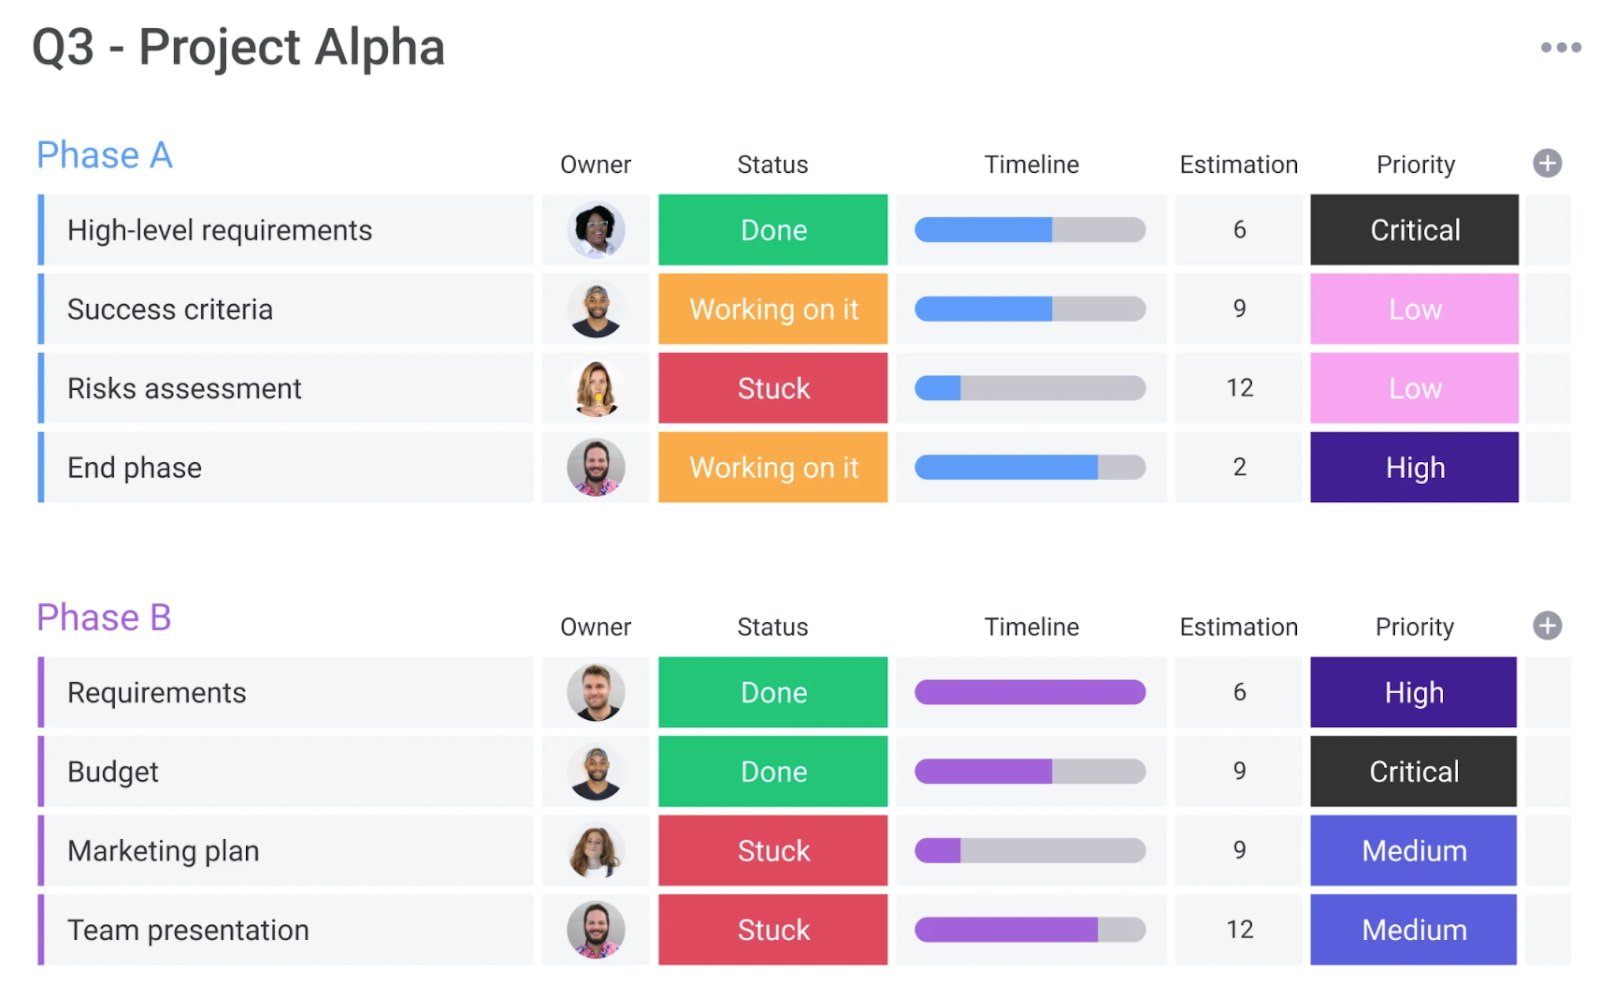
Task: Open the owner avatar for High-level requirements
Action: (596, 229)
